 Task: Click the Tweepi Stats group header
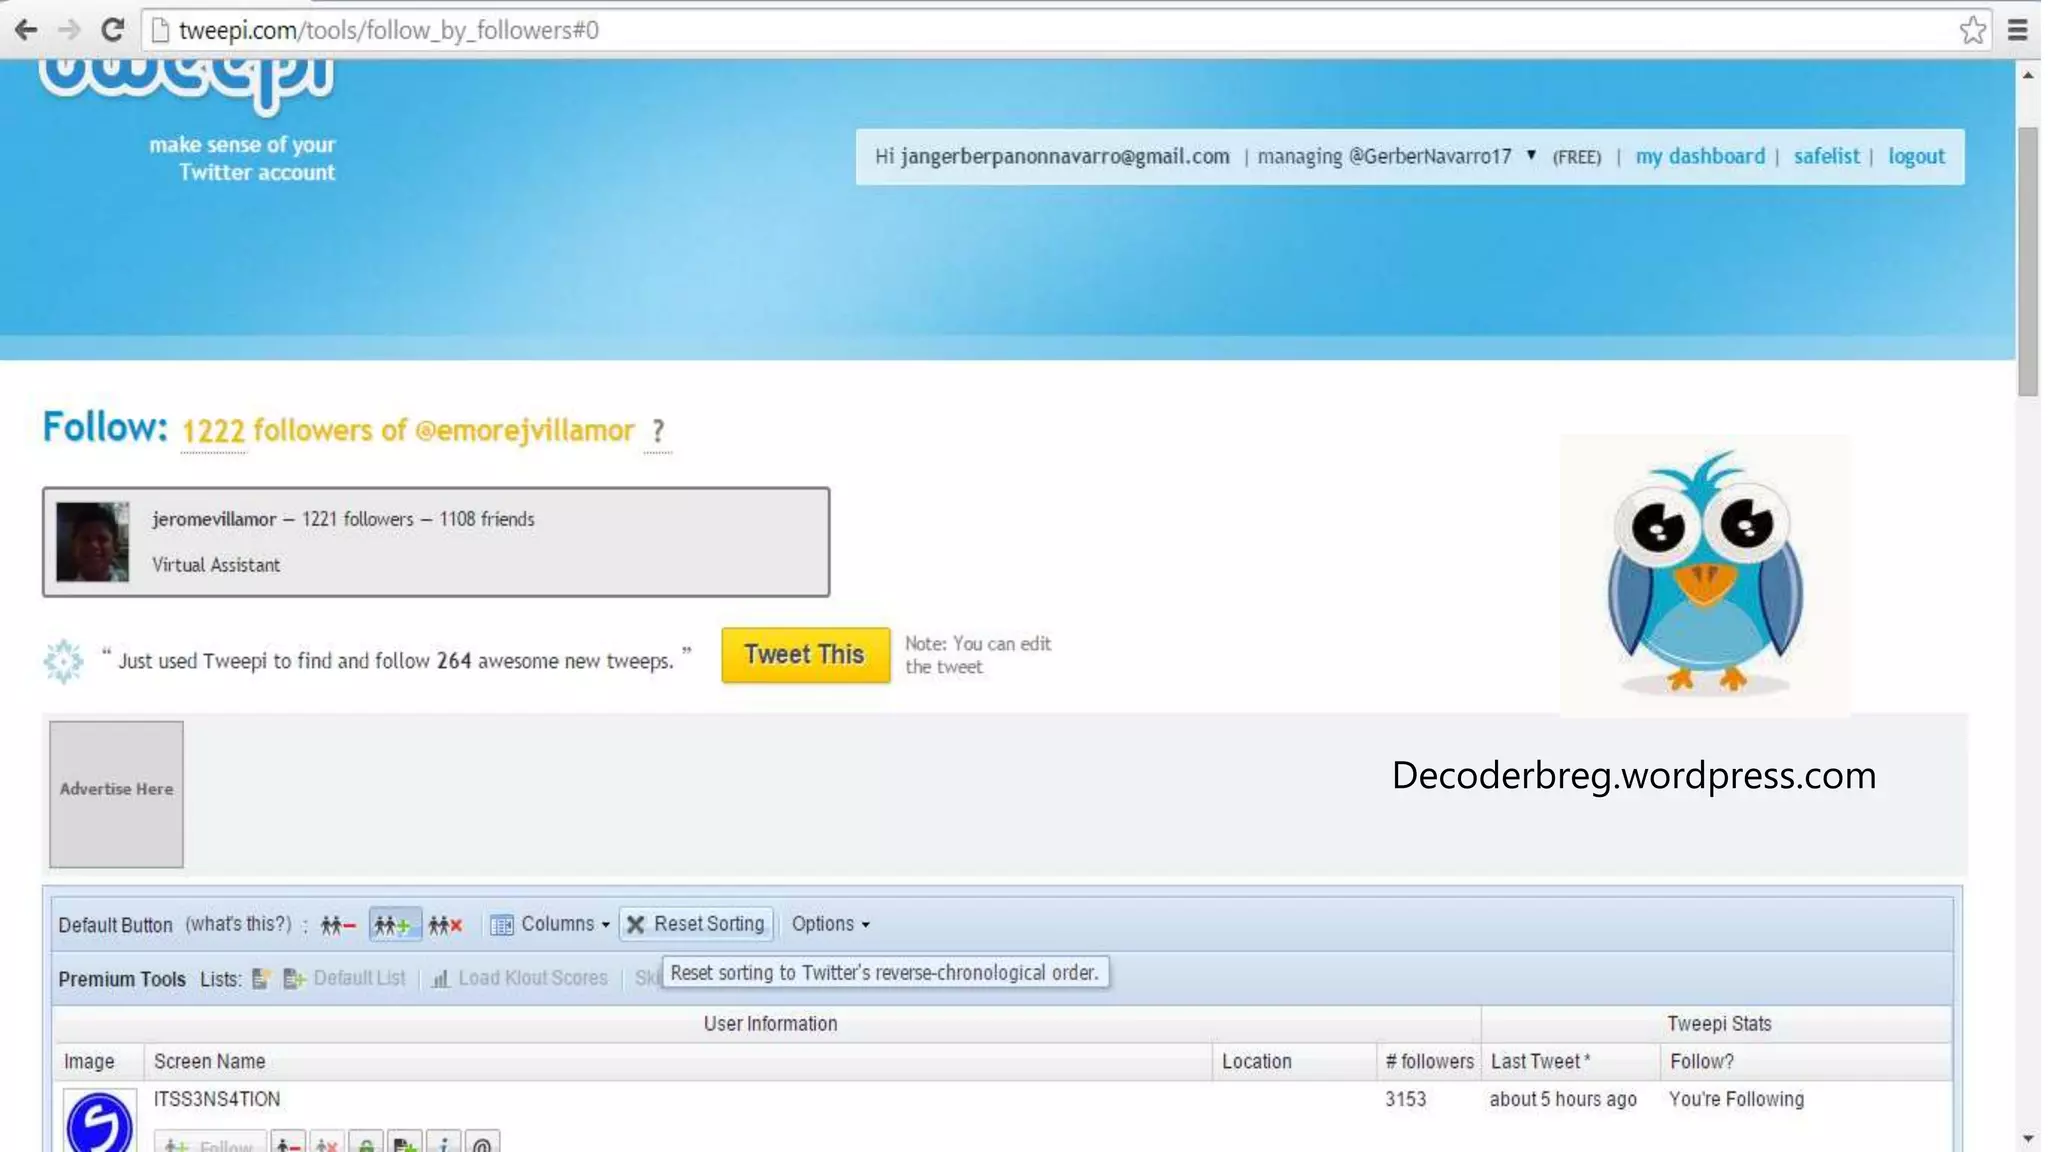1718,1024
